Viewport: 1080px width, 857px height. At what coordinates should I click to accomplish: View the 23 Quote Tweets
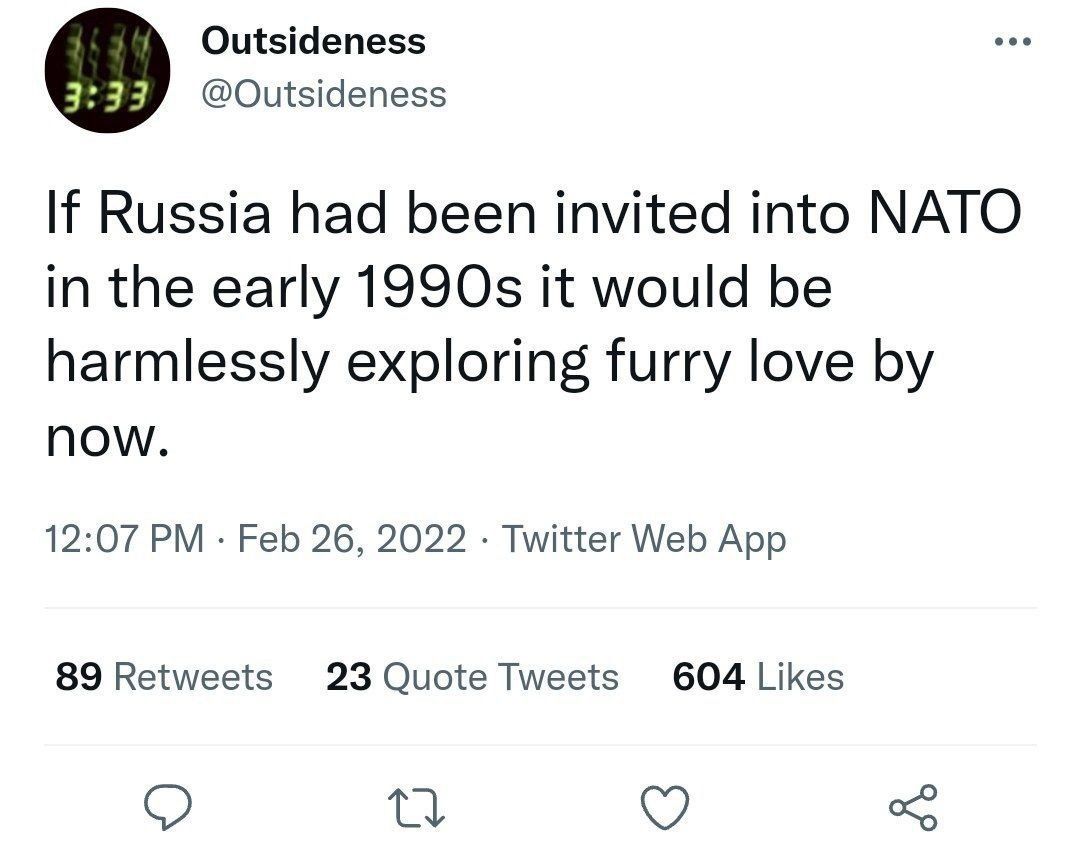click(x=472, y=677)
